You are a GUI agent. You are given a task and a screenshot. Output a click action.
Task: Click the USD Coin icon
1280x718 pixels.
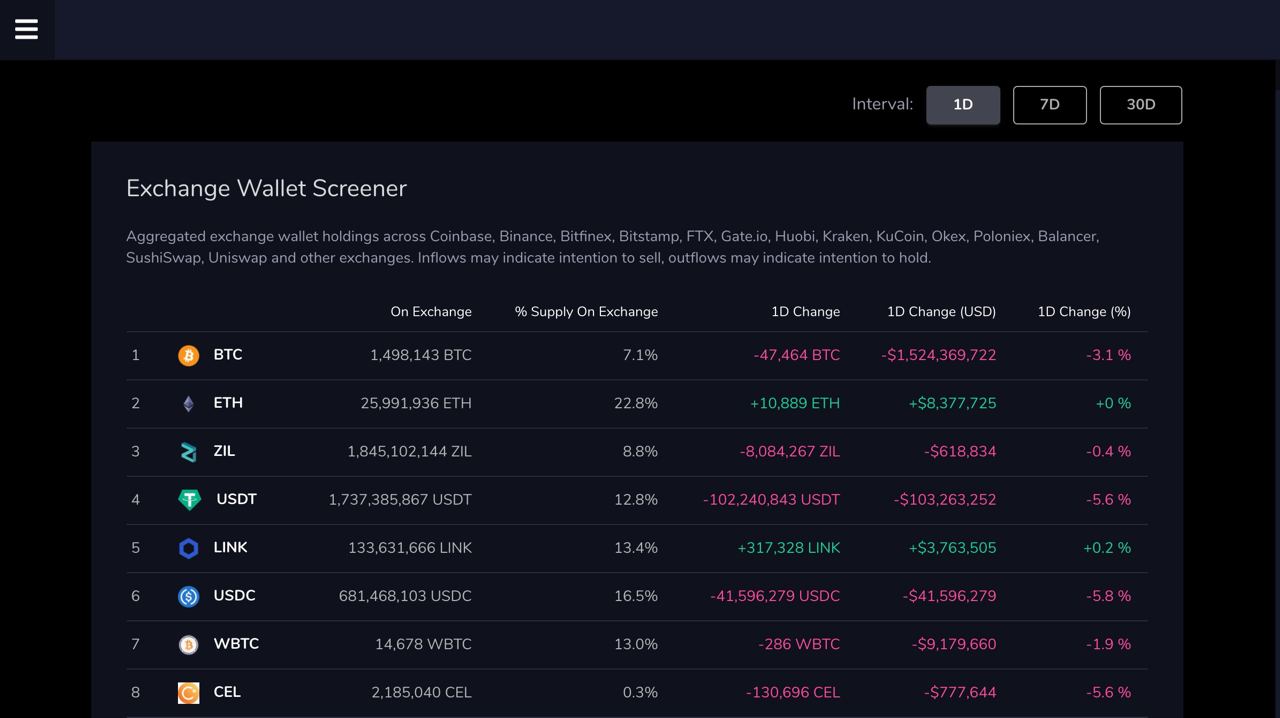coord(188,596)
